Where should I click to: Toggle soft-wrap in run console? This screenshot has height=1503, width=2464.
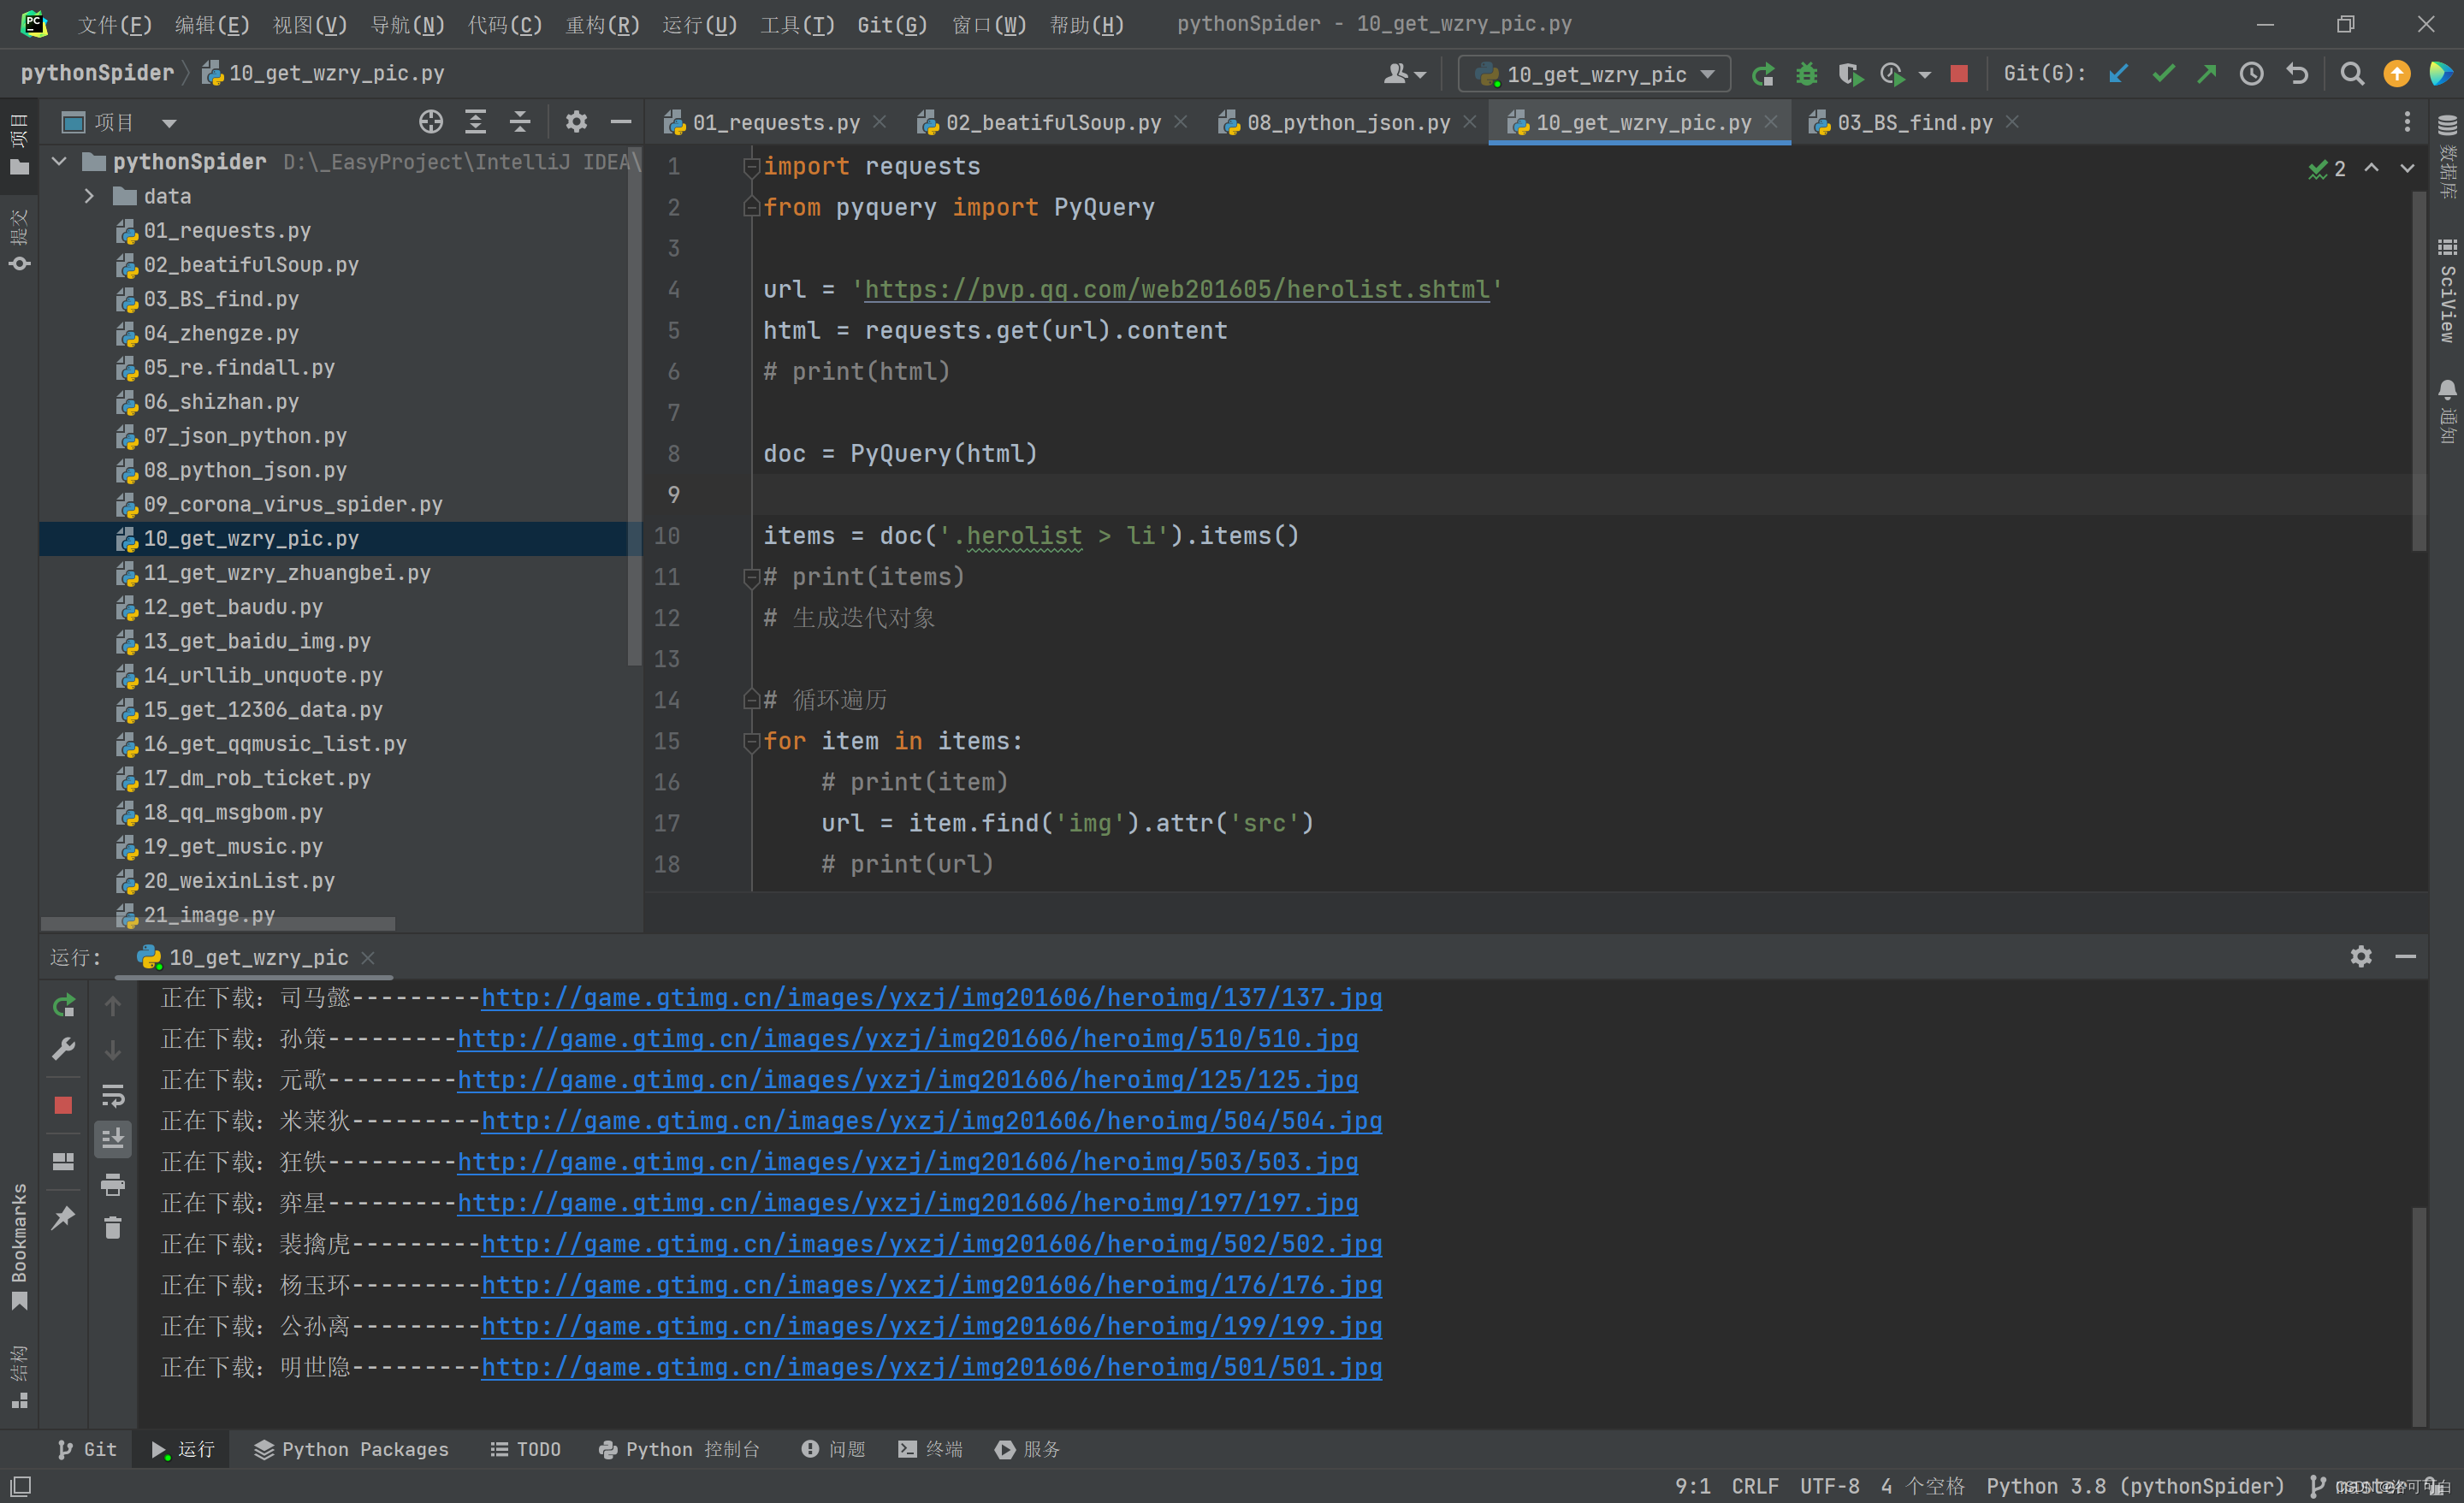(x=113, y=1096)
